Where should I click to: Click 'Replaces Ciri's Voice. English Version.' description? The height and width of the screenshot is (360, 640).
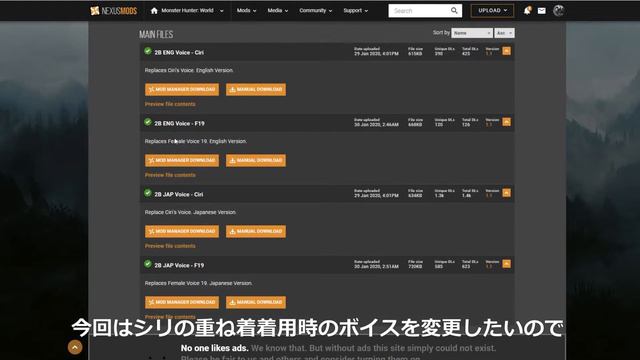tap(189, 70)
